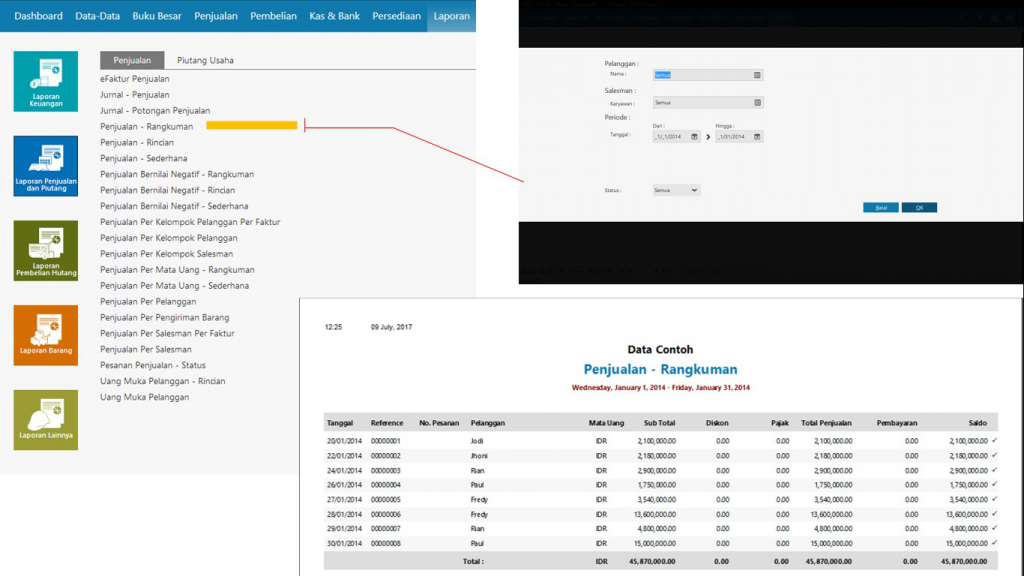Open the Dari date calendar picker
The height and width of the screenshot is (576, 1024).
693,136
